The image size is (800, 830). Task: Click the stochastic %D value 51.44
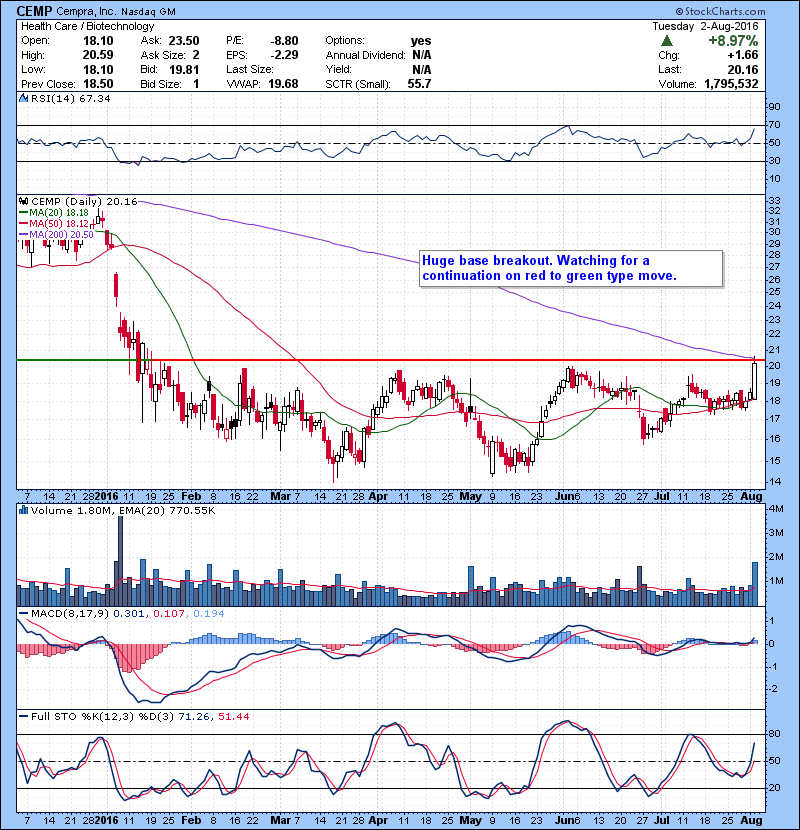[x=233, y=716]
